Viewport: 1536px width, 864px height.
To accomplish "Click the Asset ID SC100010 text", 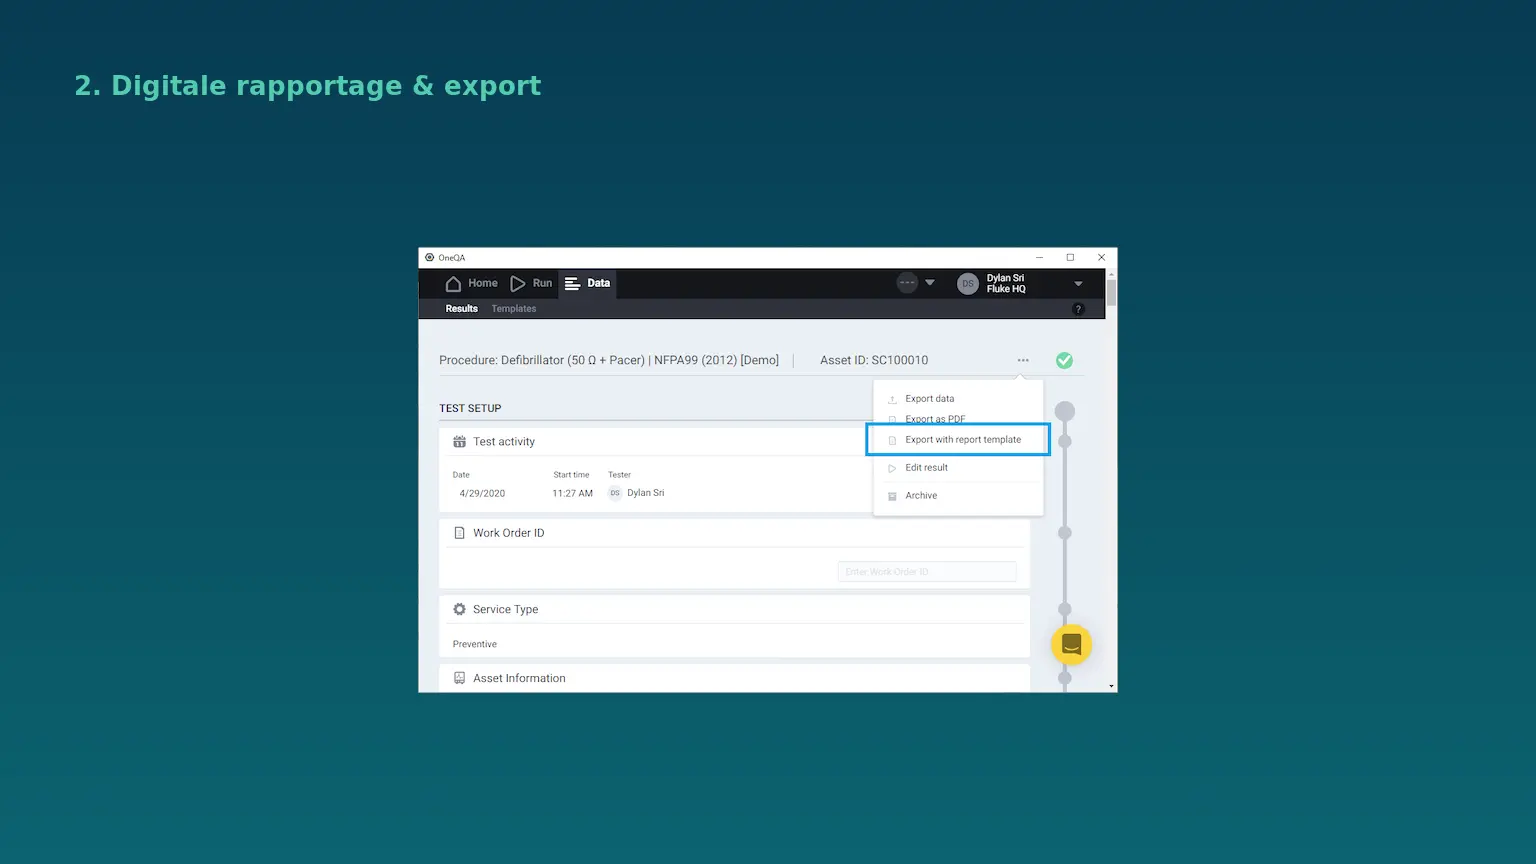I will [x=874, y=360].
